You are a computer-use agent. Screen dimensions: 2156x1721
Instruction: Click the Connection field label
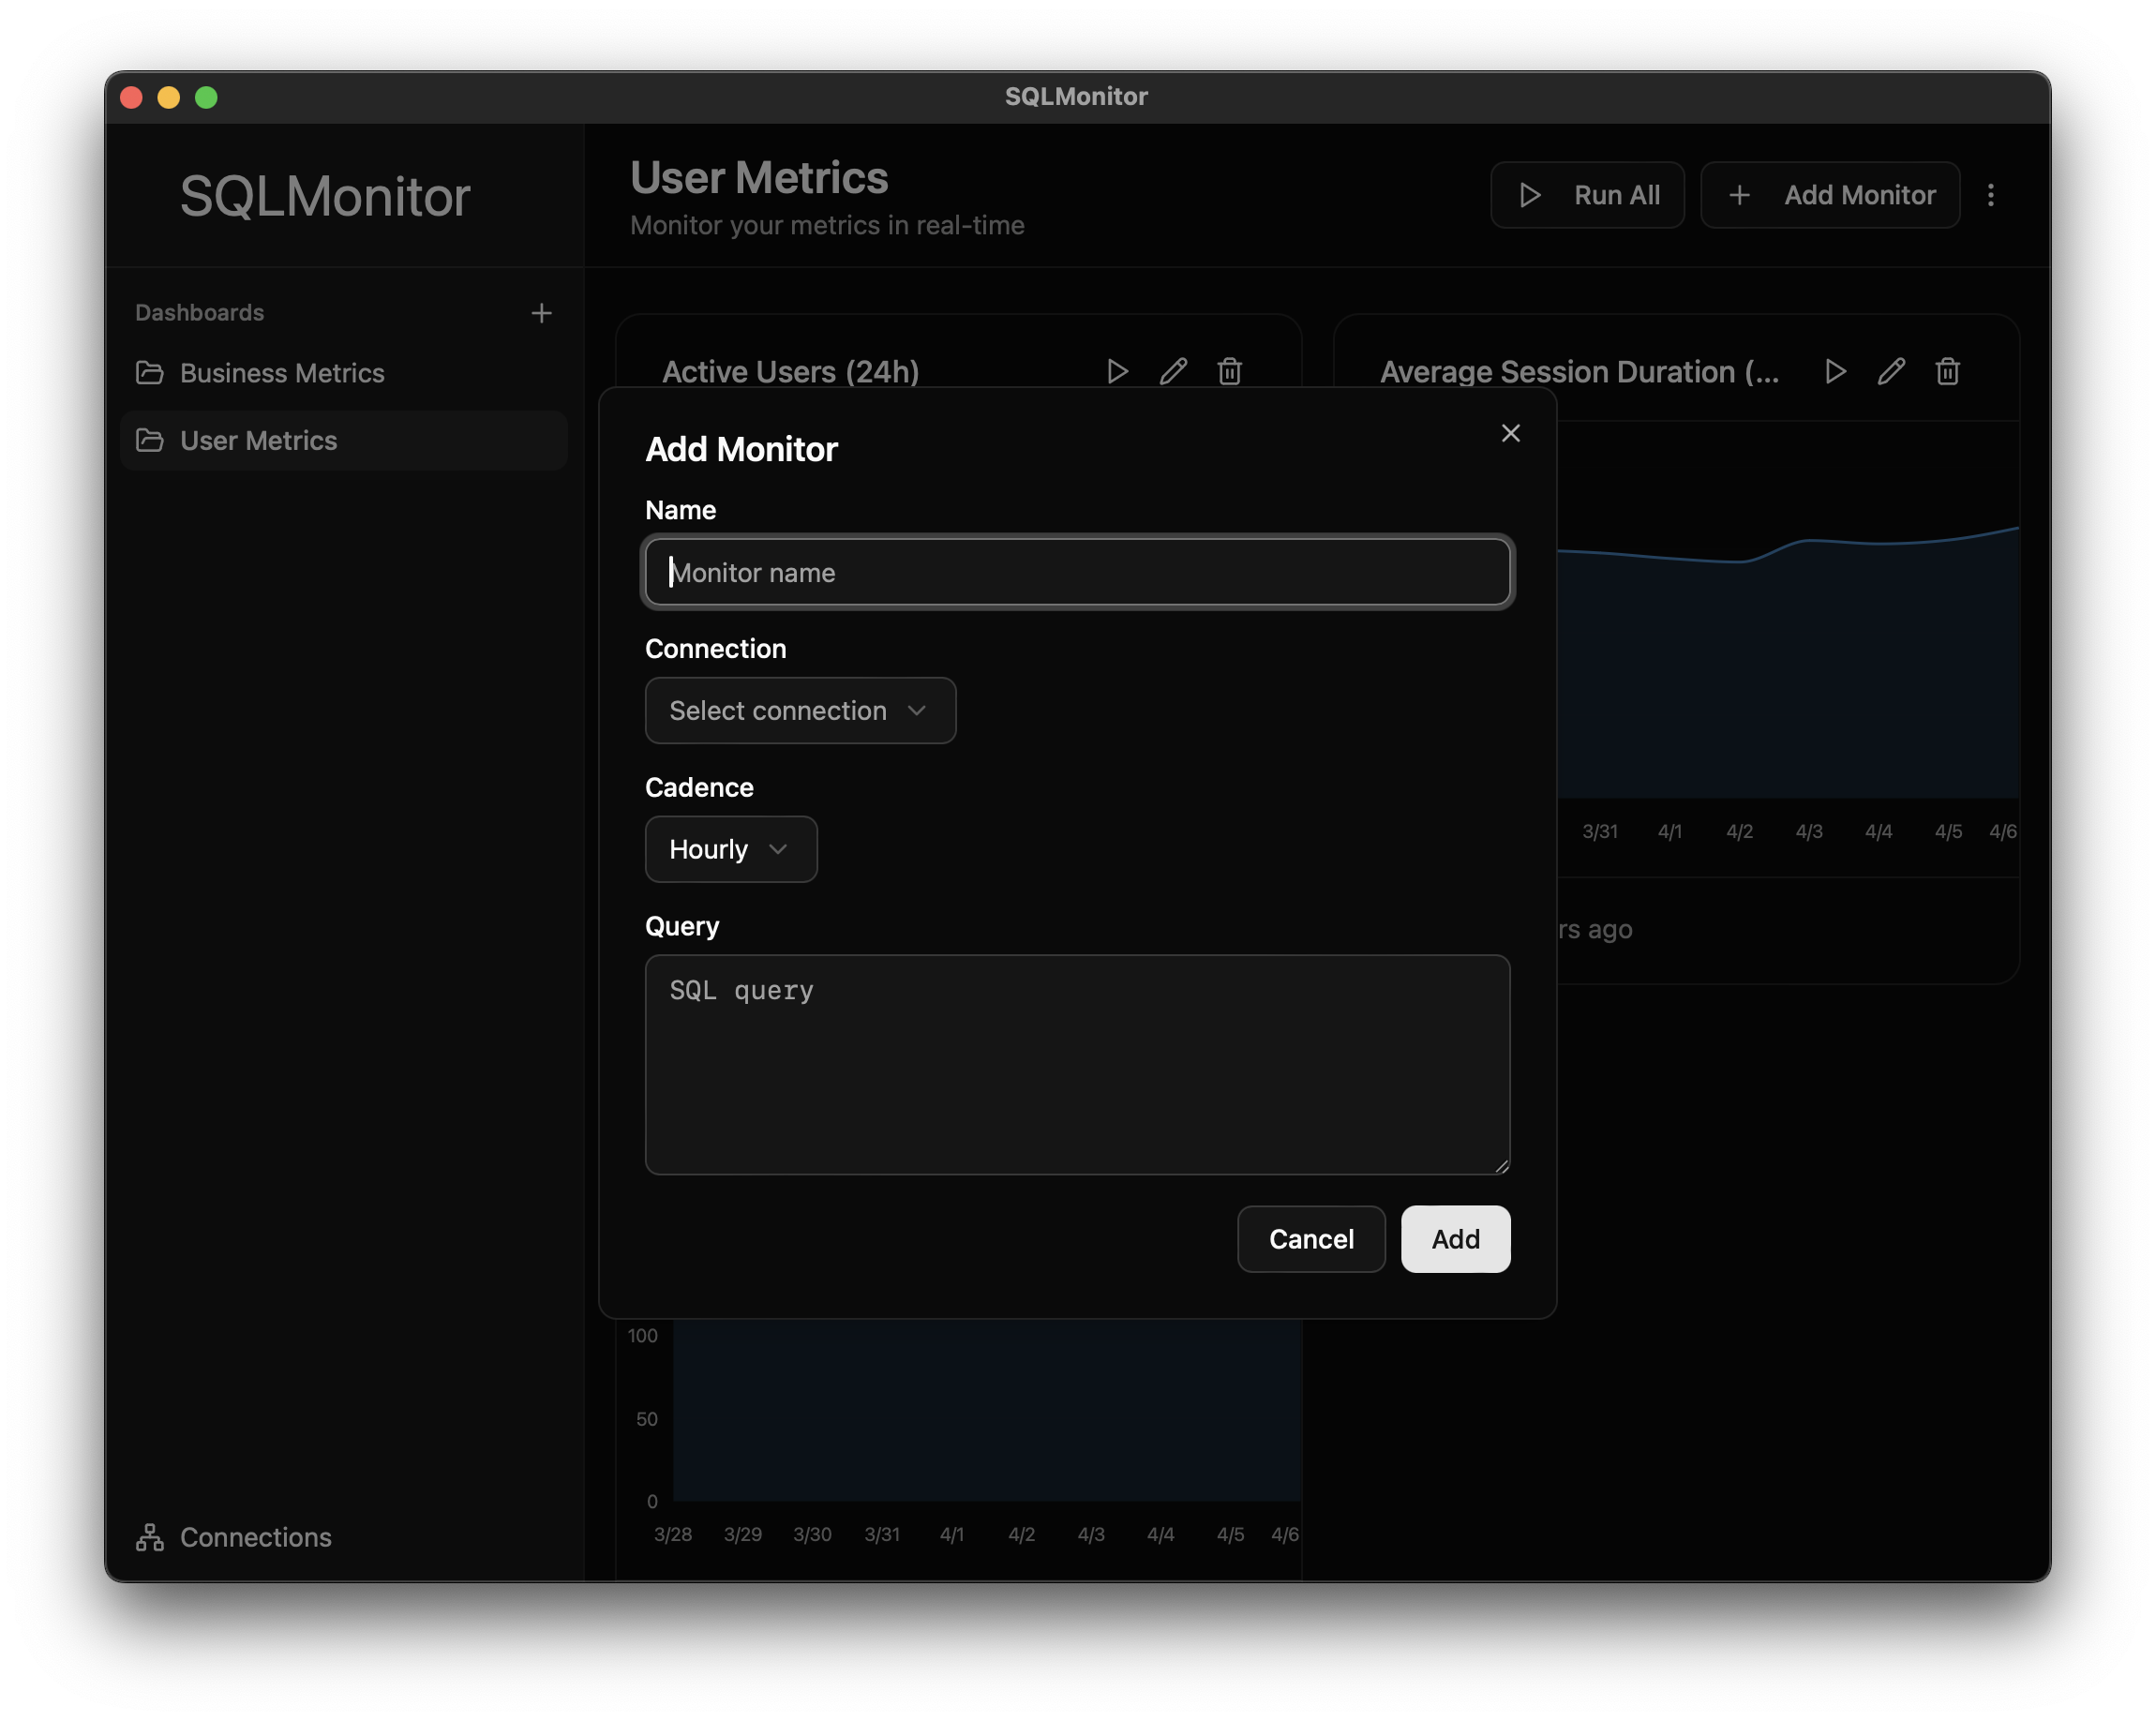716,649
